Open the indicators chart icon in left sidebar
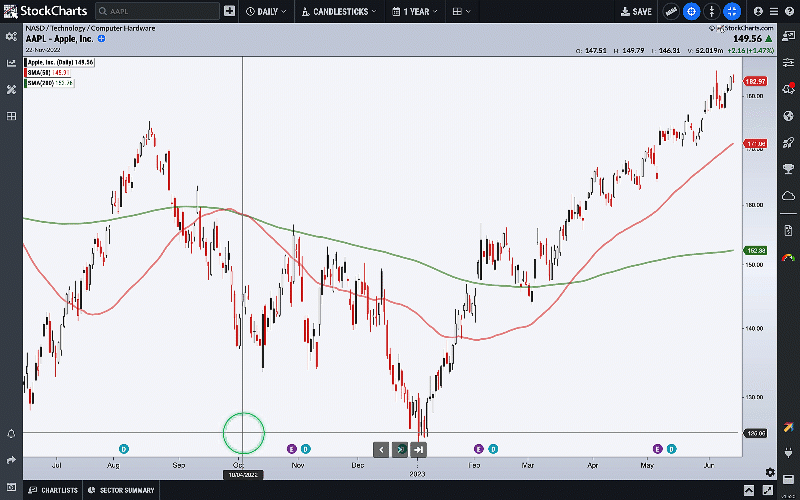The height and width of the screenshot is (500, 800). (x=11, y=63)
